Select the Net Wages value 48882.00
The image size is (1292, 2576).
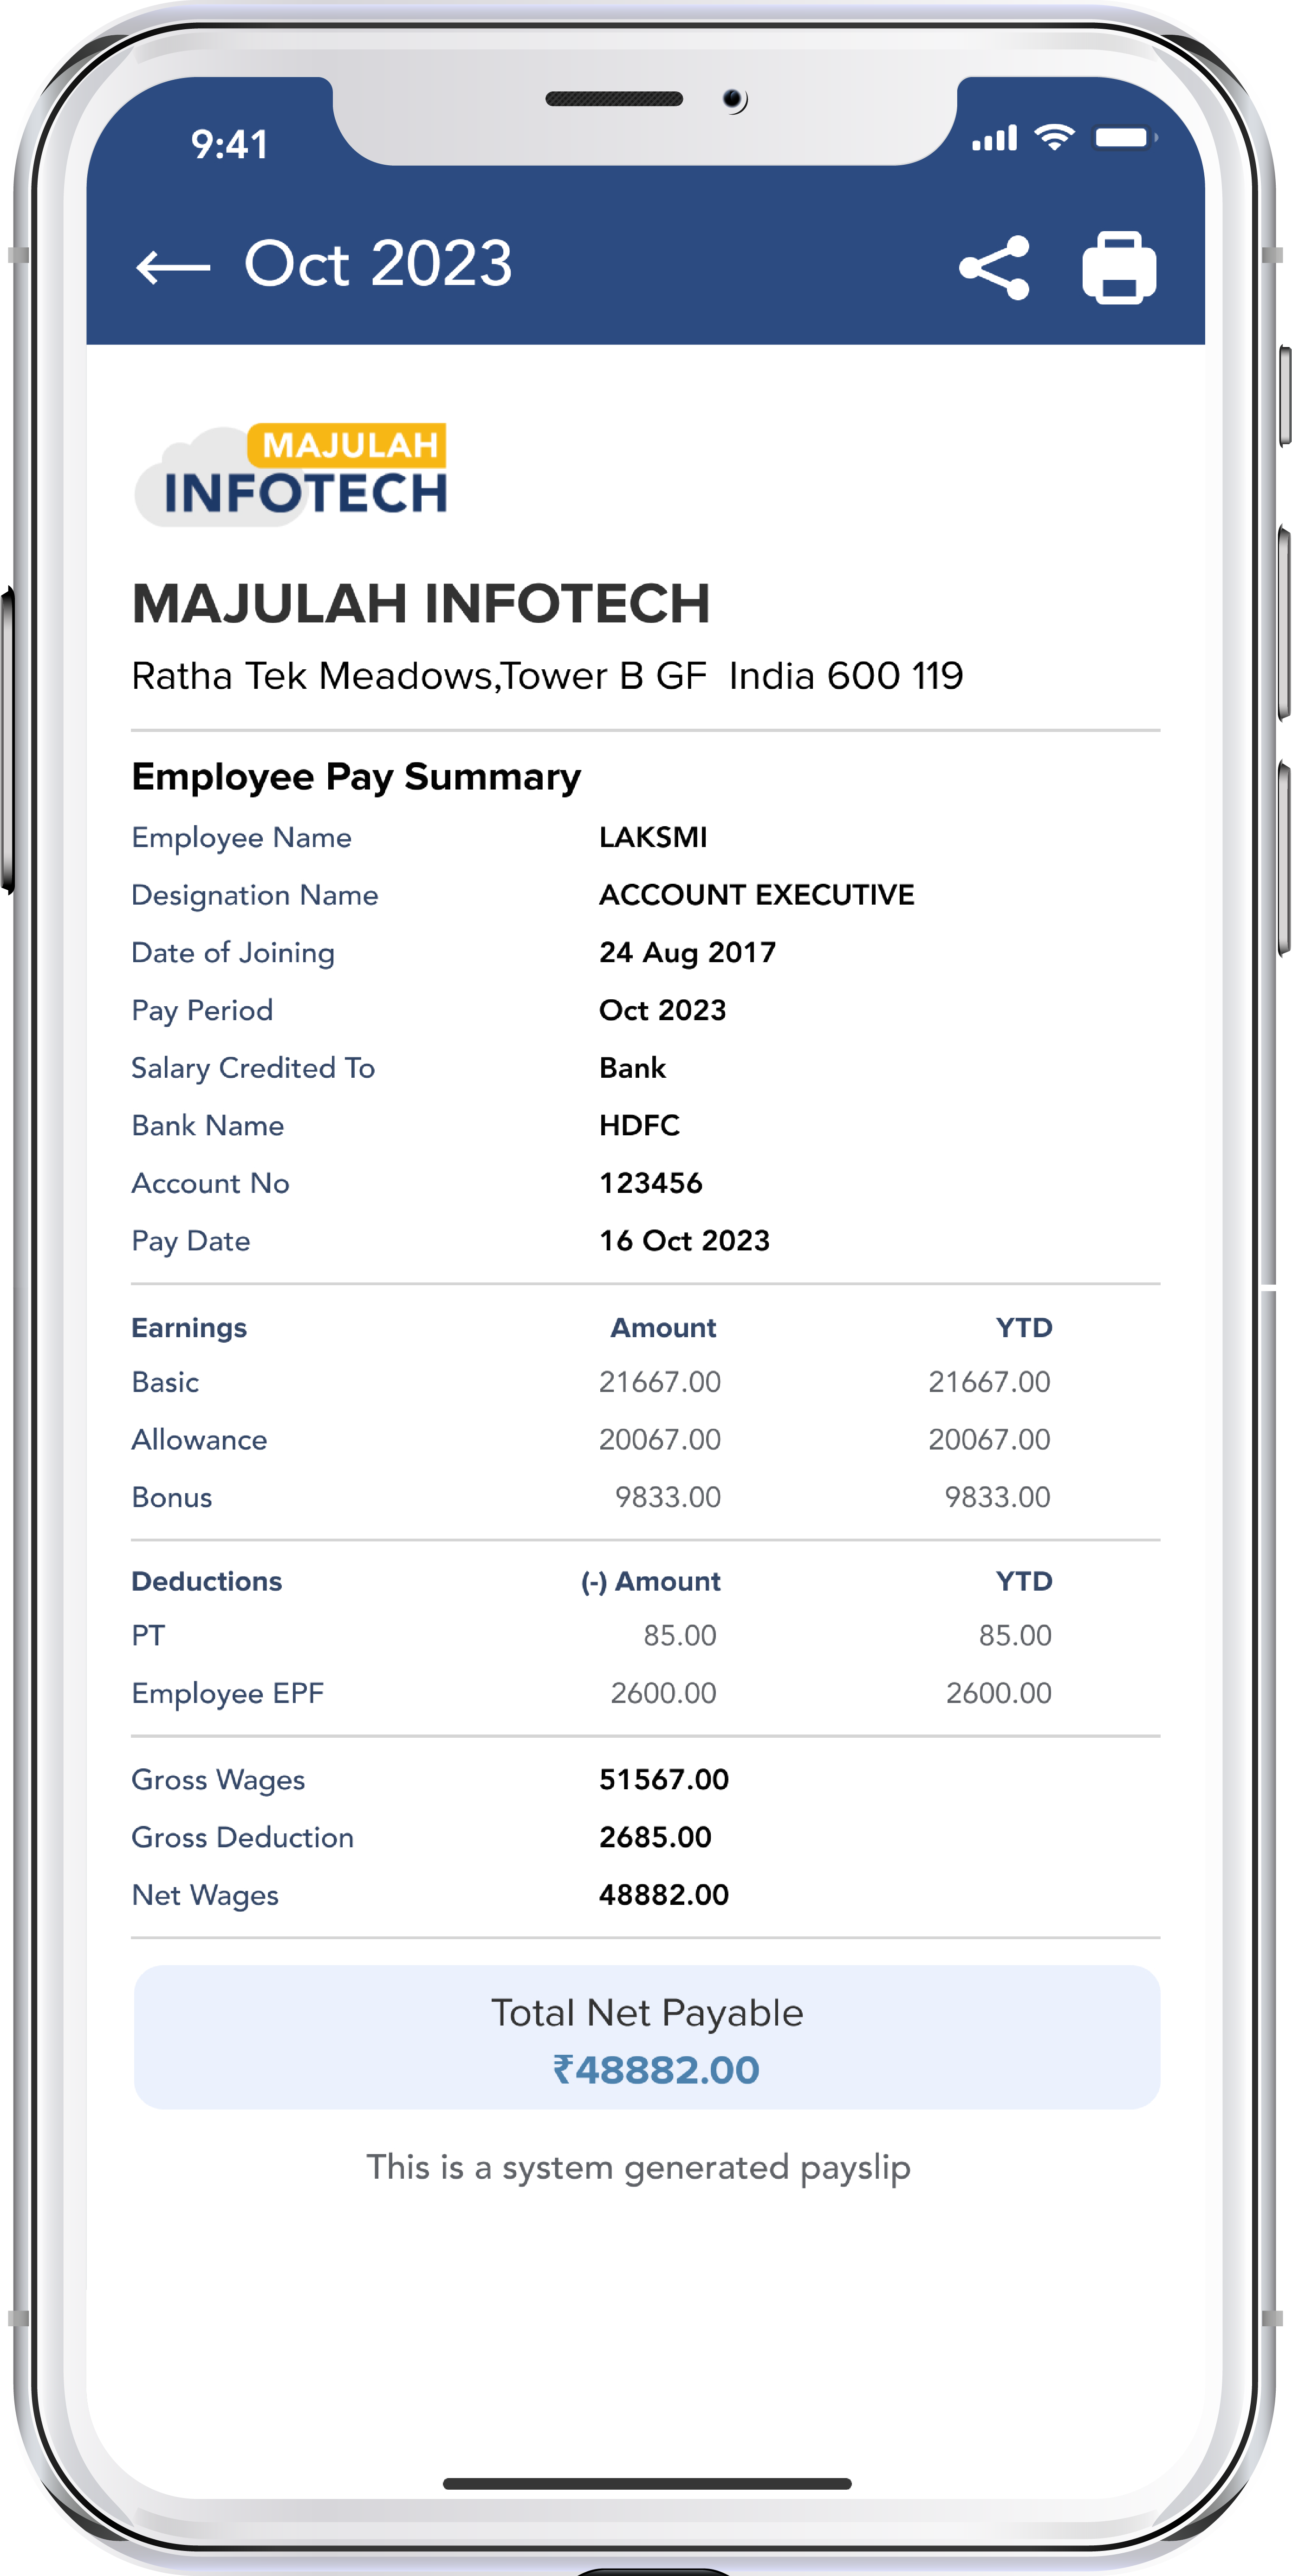pyautogui.click(x=663, y=1894)
